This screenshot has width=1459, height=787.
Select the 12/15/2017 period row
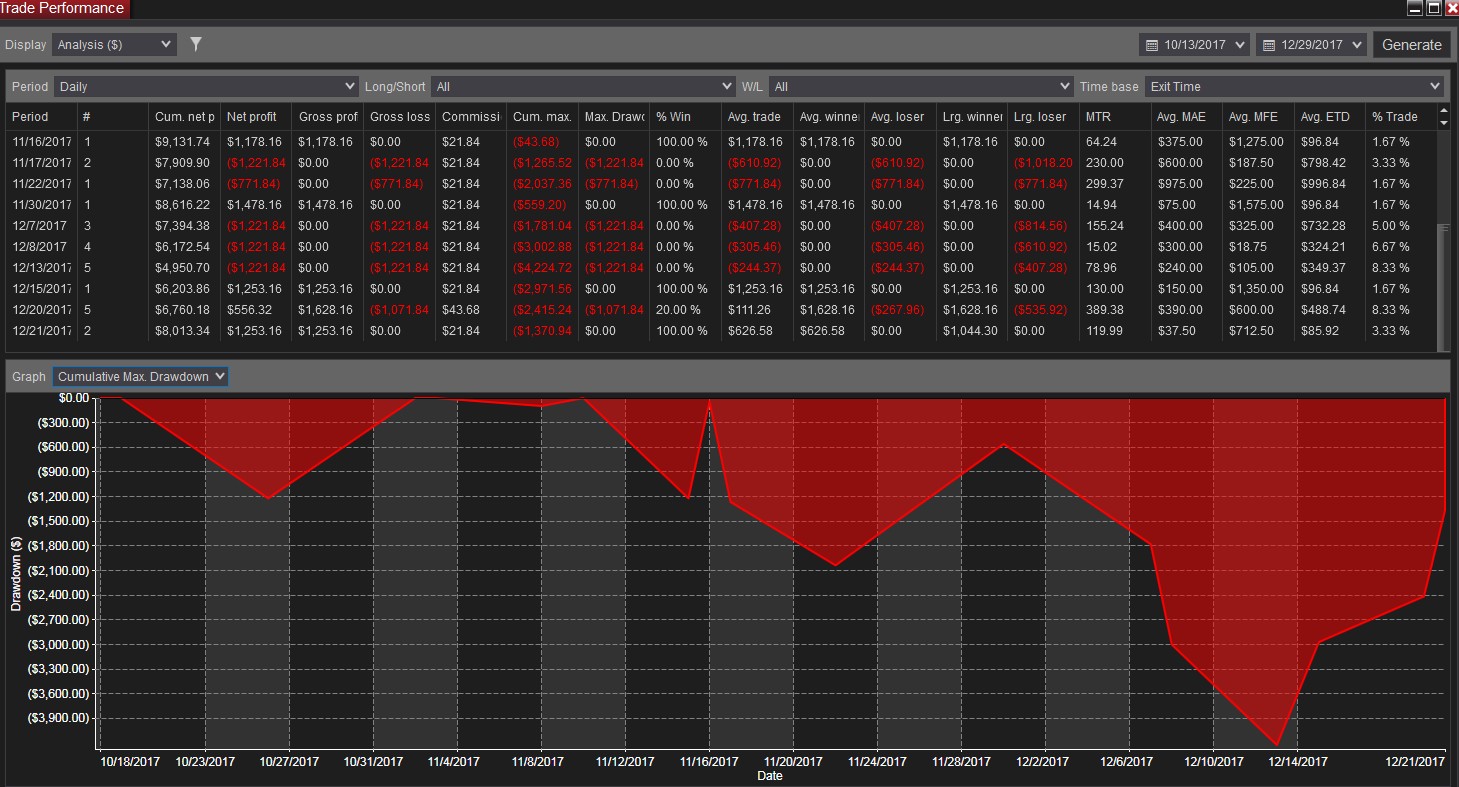(721, 289)
